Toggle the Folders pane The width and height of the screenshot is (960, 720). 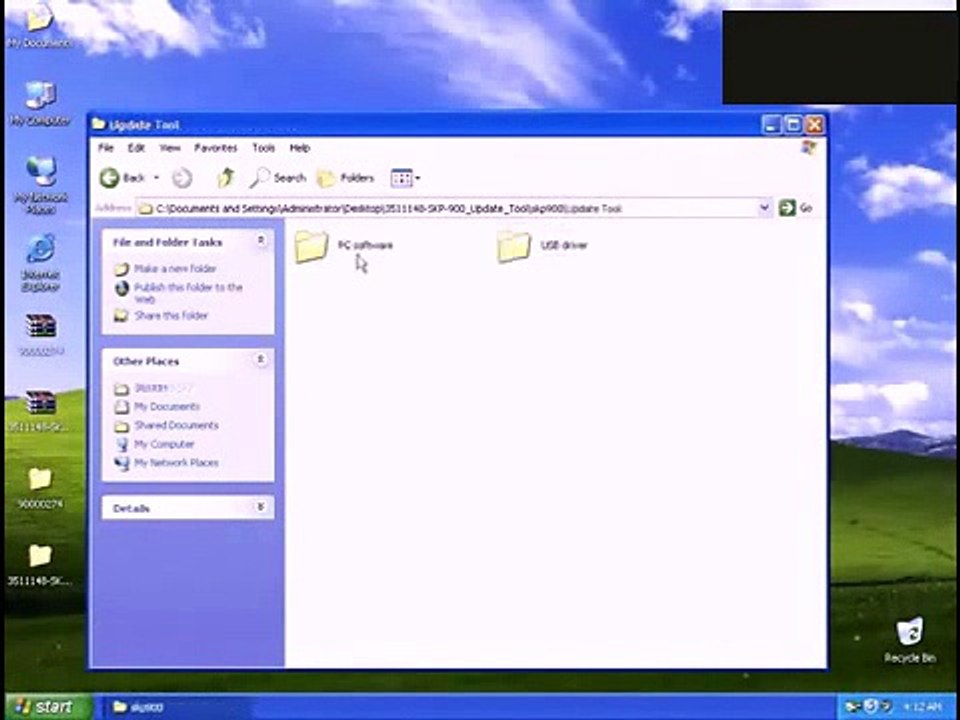click(345, 178)
